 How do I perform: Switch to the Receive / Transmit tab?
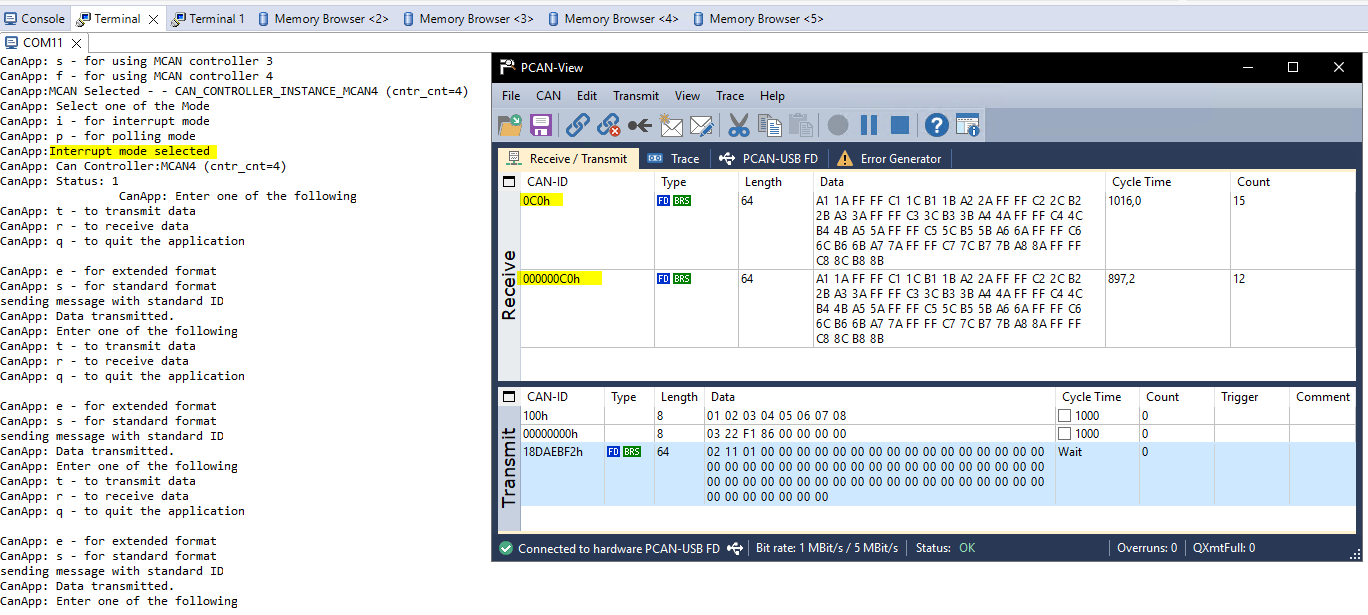tap(568, 158)
